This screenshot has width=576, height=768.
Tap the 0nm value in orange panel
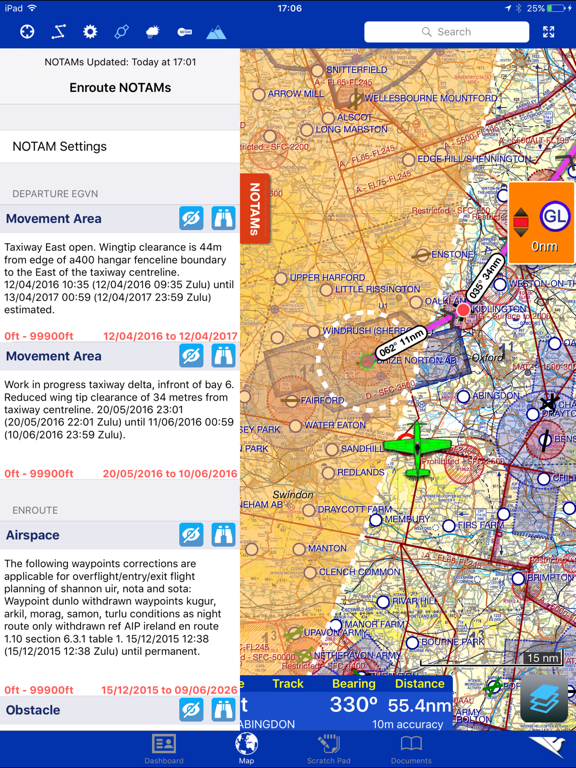click(x=544, y=246)
